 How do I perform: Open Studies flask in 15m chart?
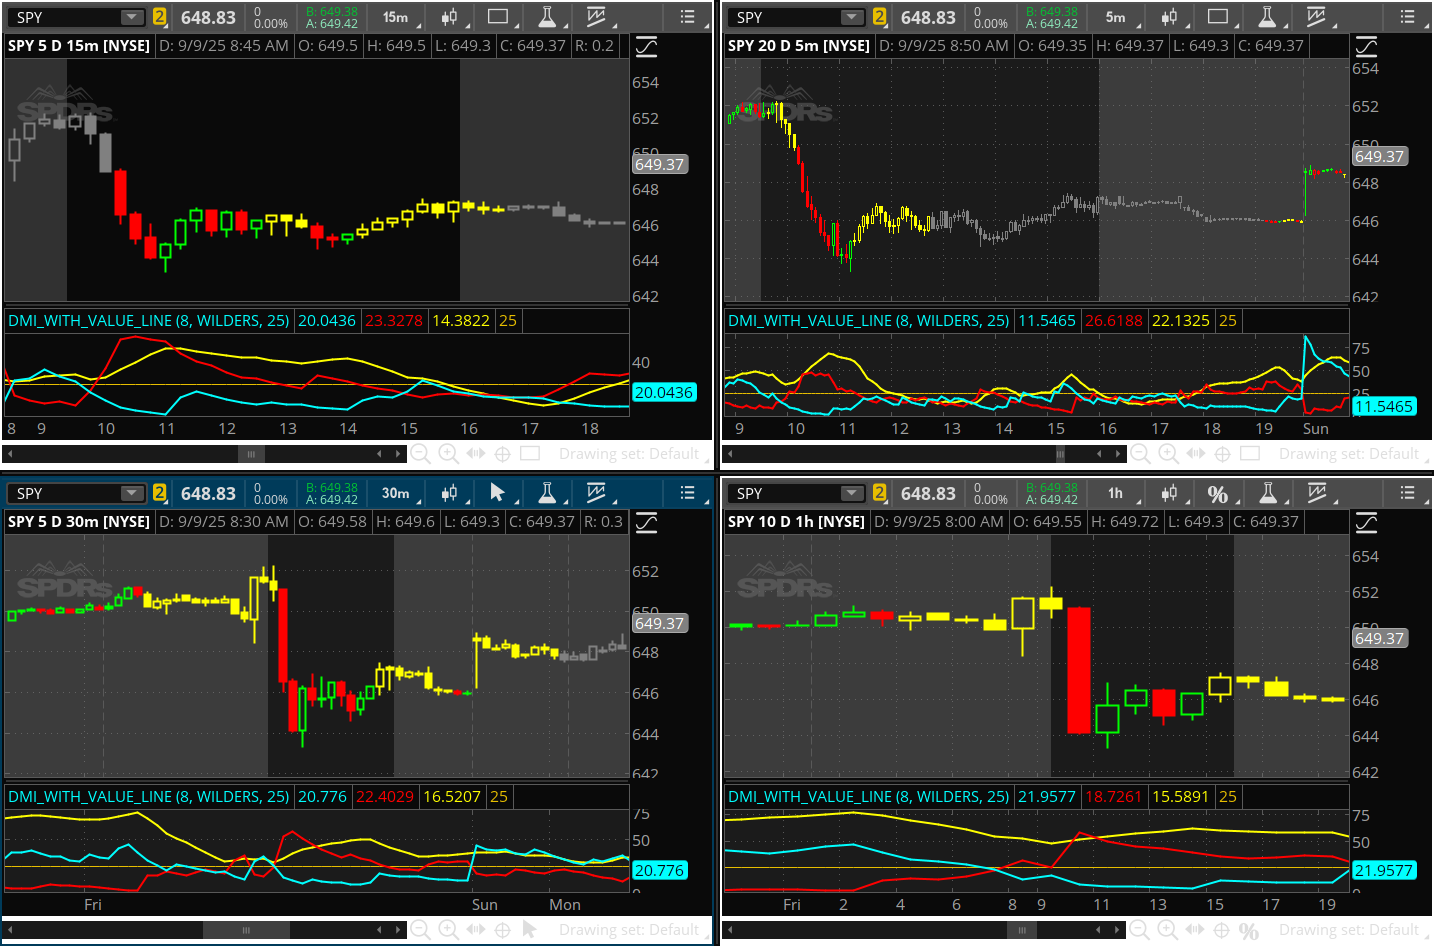coord(547,17)
